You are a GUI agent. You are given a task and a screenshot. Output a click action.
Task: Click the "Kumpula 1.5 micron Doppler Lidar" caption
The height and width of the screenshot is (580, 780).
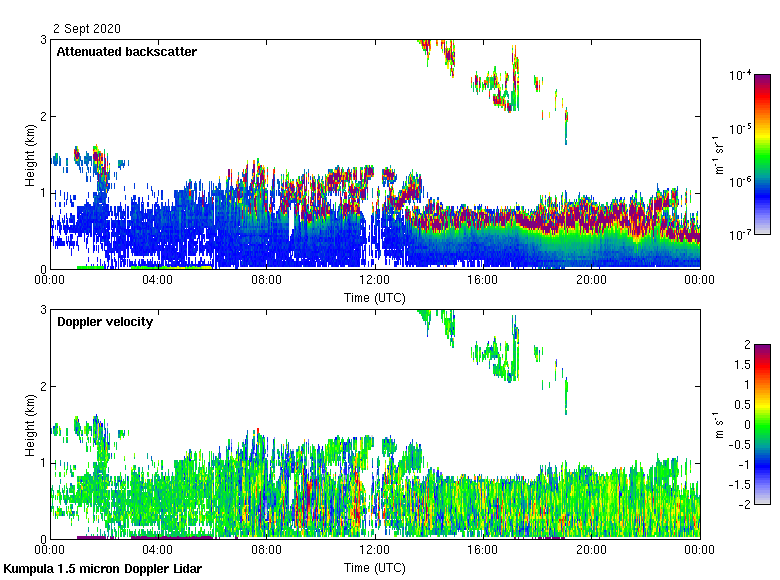(x=102, y=568)
